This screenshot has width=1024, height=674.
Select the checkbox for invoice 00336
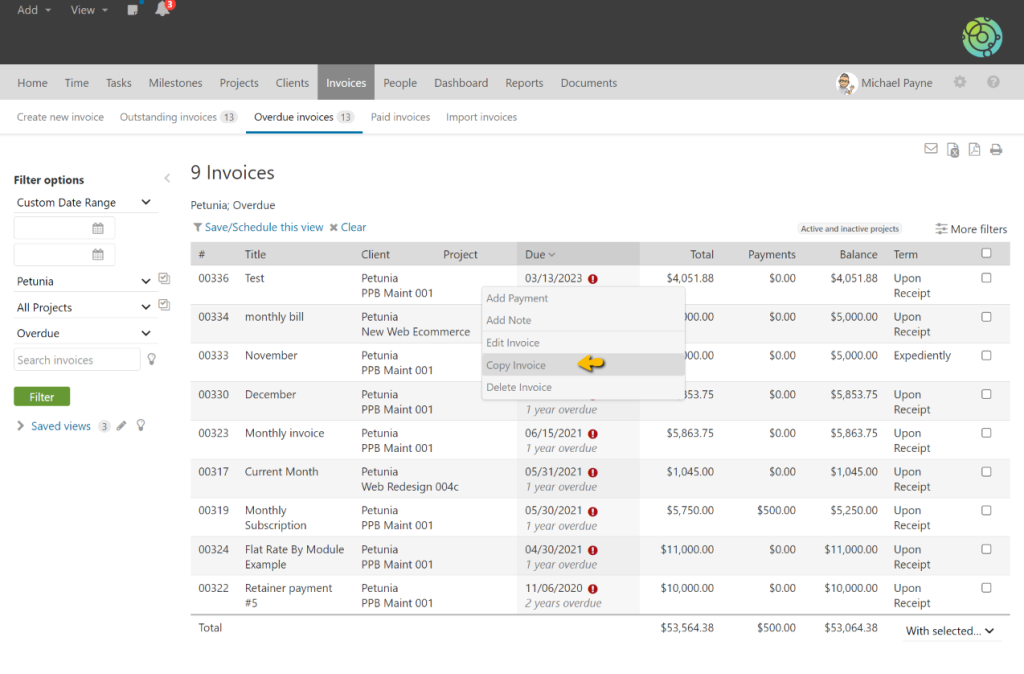(x=986, y=279)
